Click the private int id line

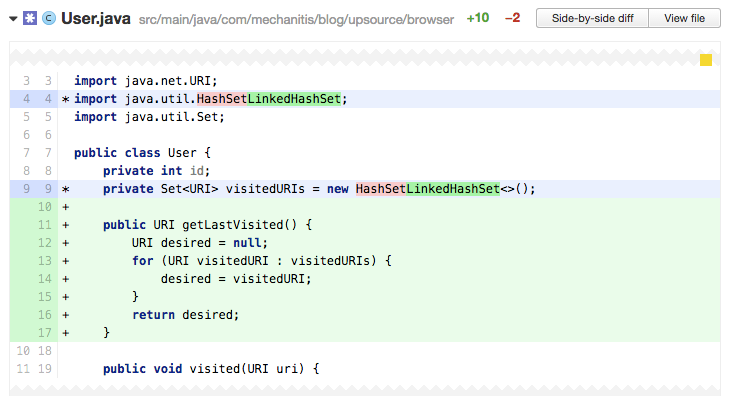(156, 171)
